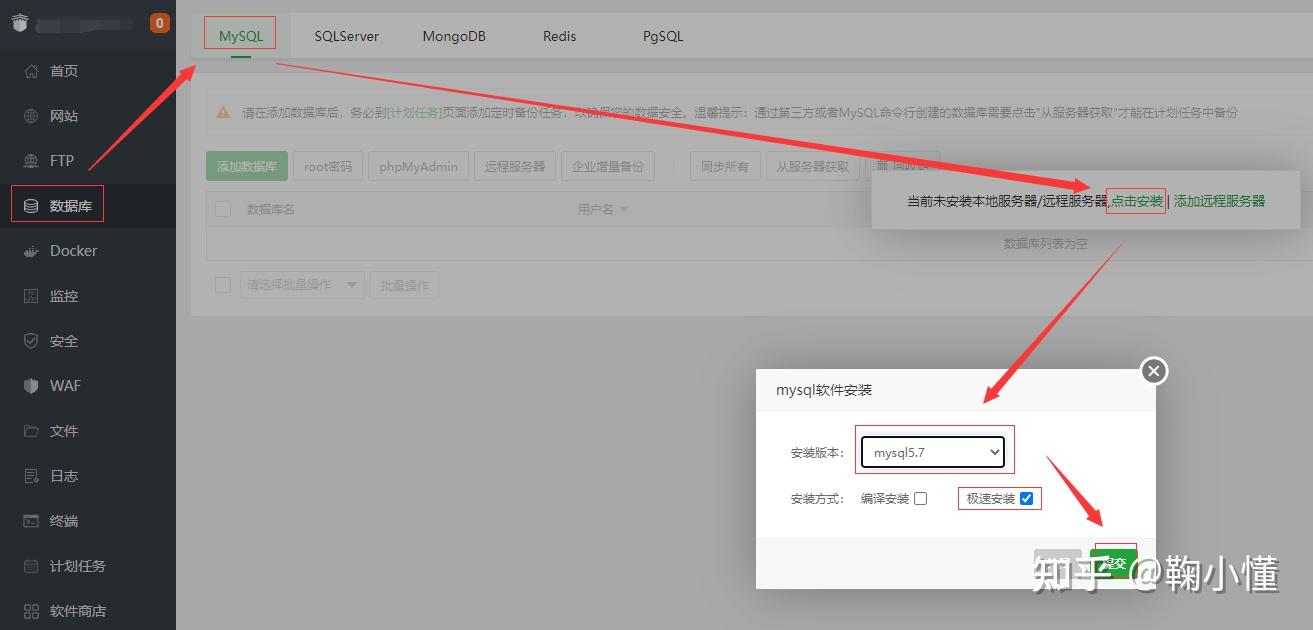This screenshot has height=630, width=1313.
Task: Open the 日志 logs sidebar item
Action: 87,476
